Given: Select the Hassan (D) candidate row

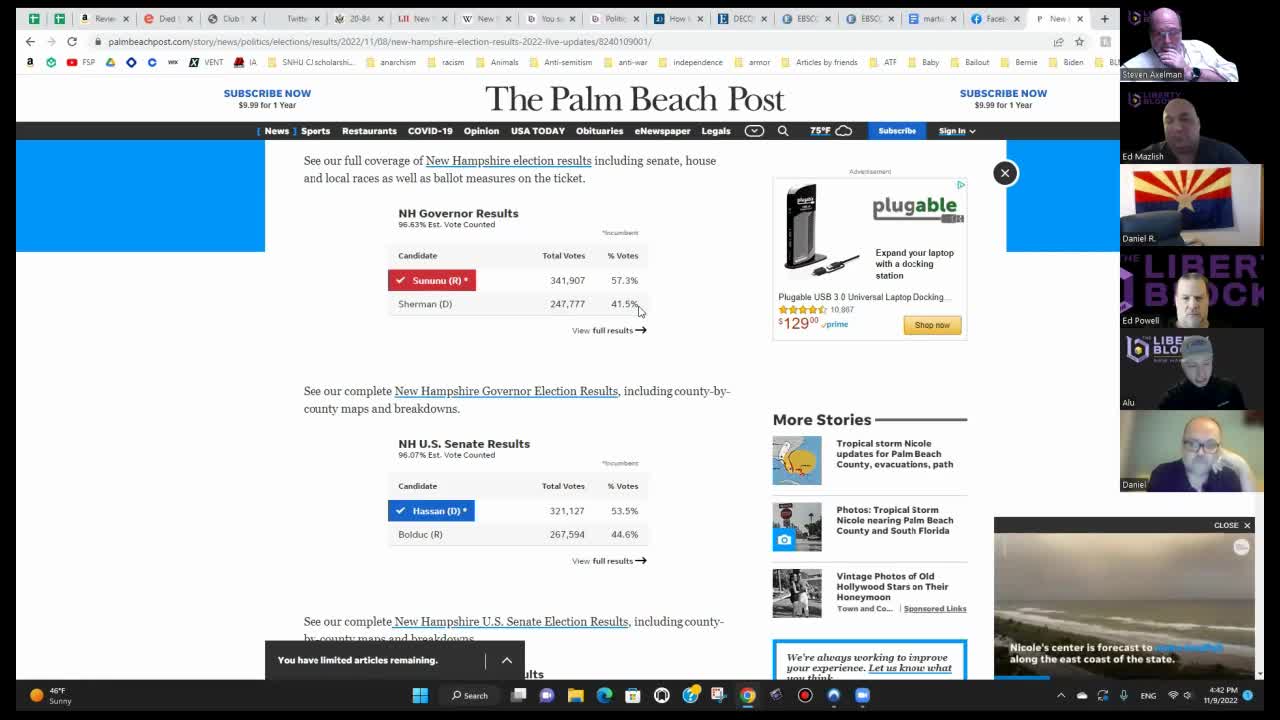Looking at the screenshot, I should coord(518,511).
